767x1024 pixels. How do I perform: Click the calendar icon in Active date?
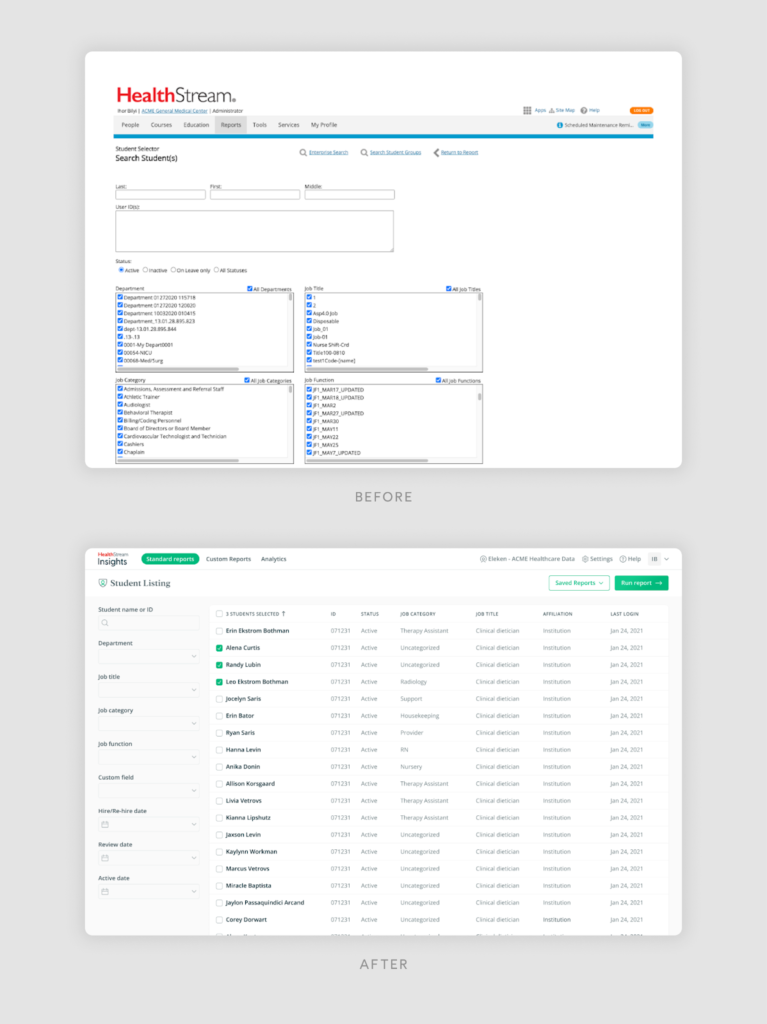(x=105, y=891)
